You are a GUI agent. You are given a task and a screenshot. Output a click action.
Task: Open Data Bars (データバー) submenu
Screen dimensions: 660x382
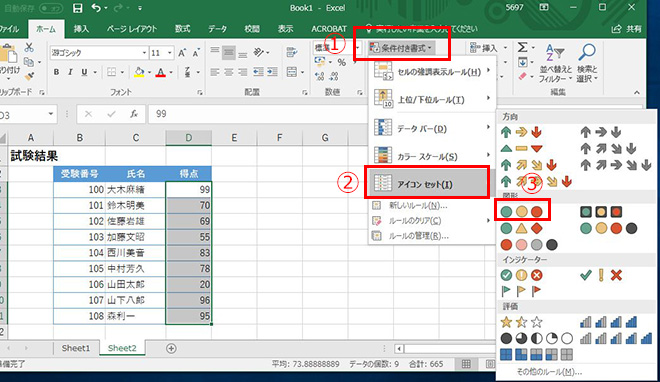[432, 128]
